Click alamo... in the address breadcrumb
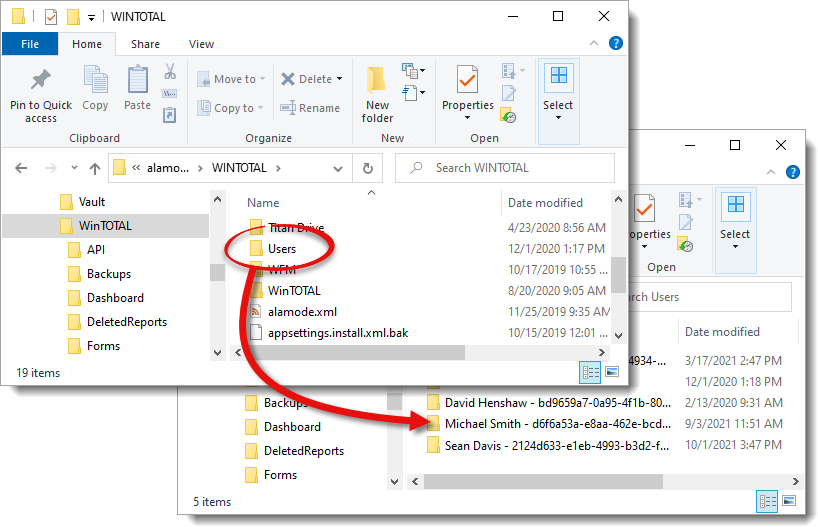 tap(167, 168)
